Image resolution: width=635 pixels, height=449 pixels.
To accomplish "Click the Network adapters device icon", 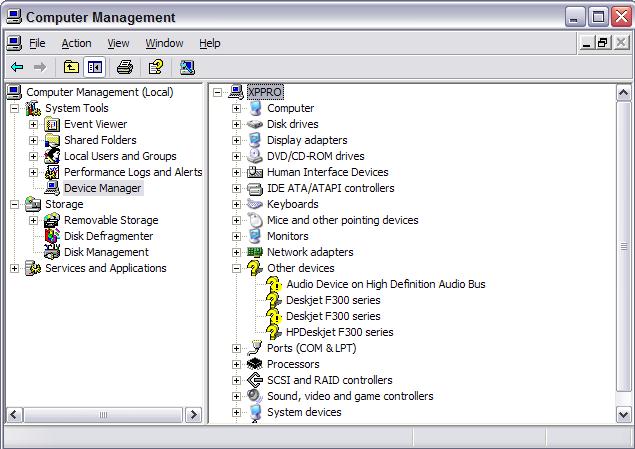I will pyautogui.click(x=255, y=252).
